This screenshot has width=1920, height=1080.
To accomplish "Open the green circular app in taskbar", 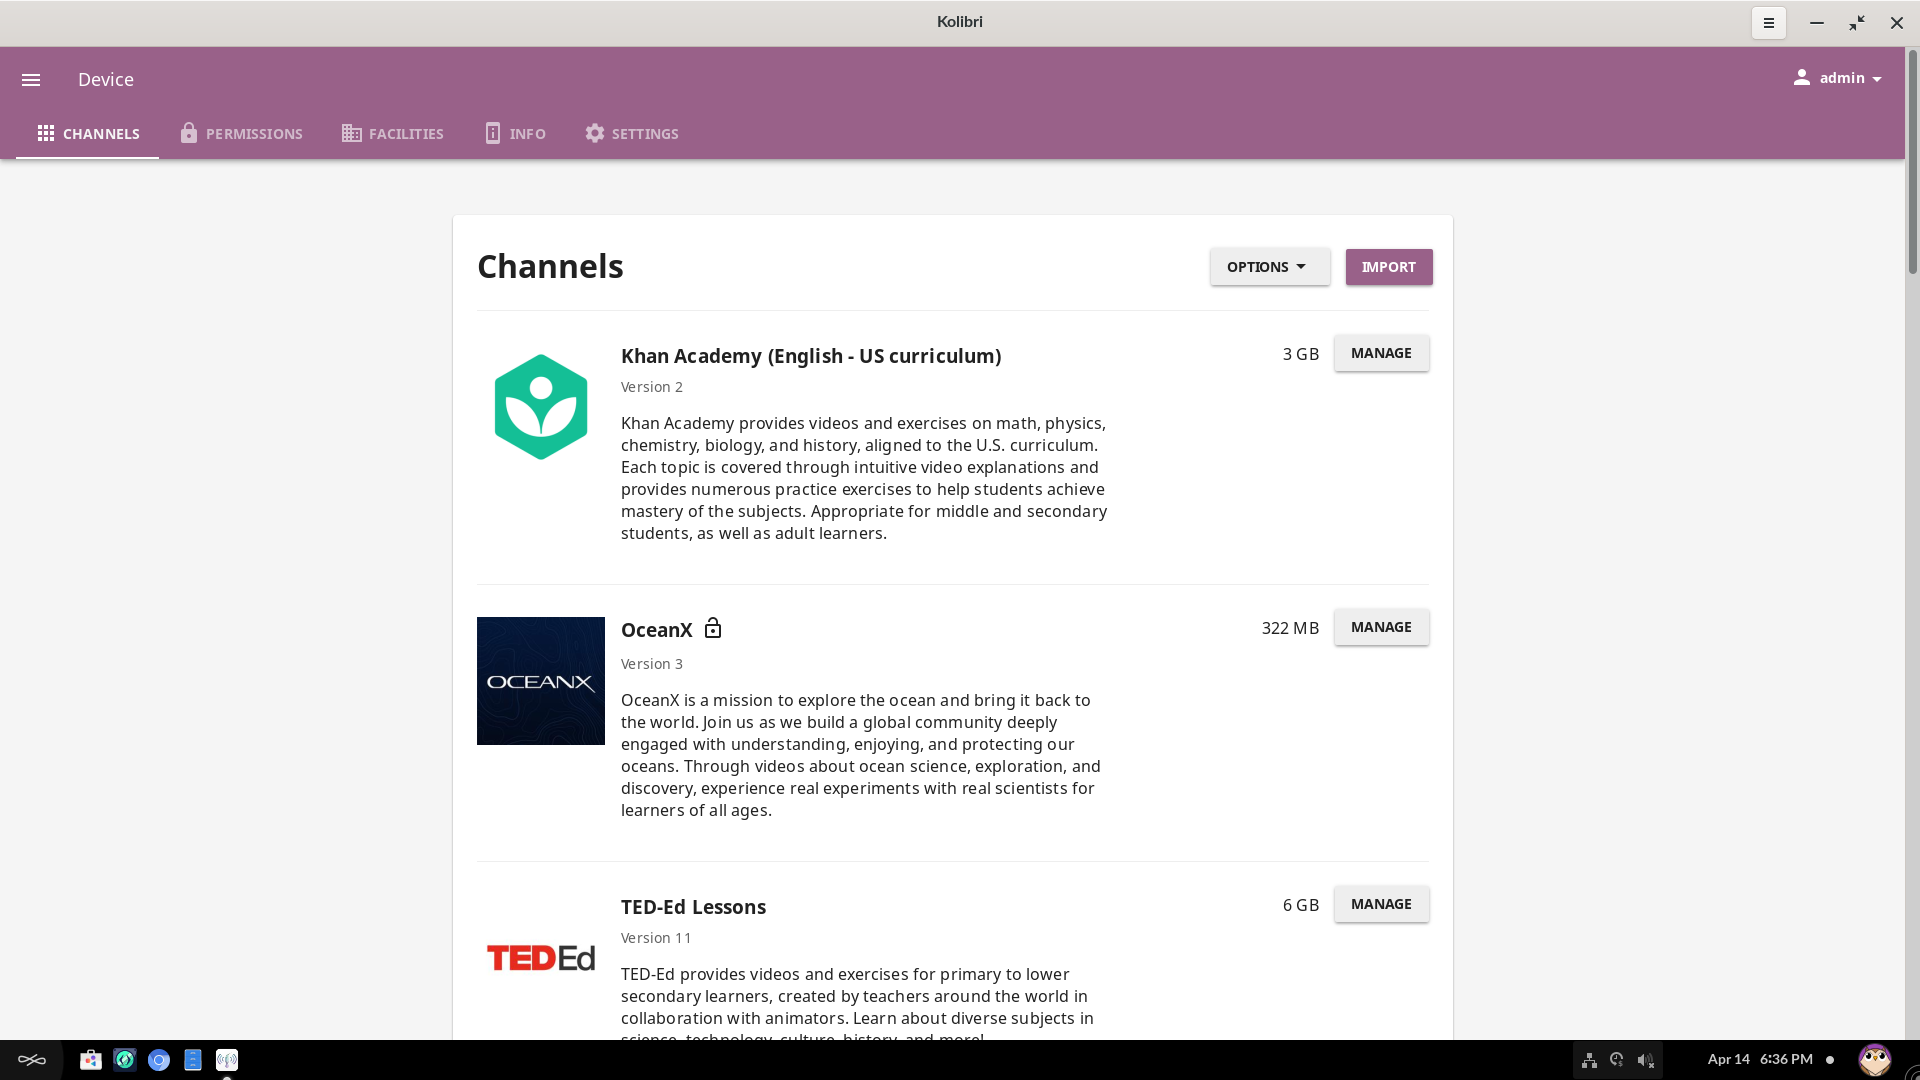I will (x=125, y=1060).
